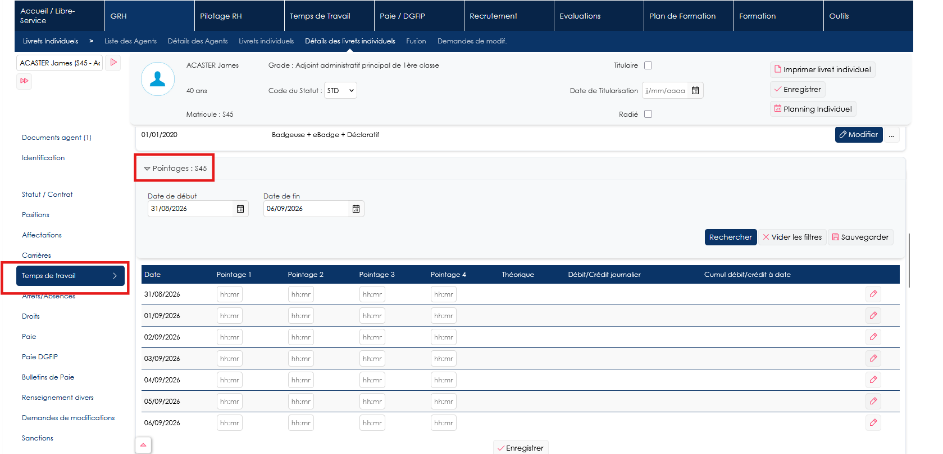The image size is (943, 454).
Task: Switch to the Demandes de modif. tab
Action: [472, 41]
